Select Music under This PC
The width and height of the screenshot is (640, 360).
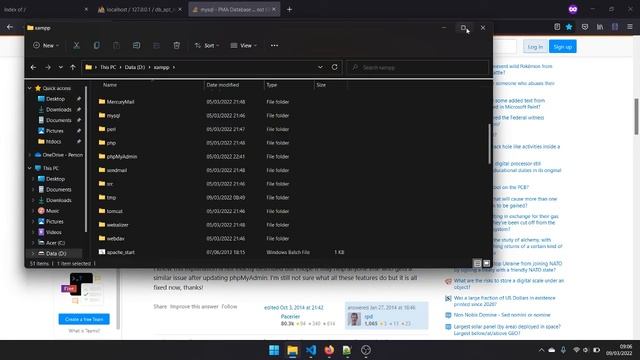pyautogui.click(x=52, y=211)
